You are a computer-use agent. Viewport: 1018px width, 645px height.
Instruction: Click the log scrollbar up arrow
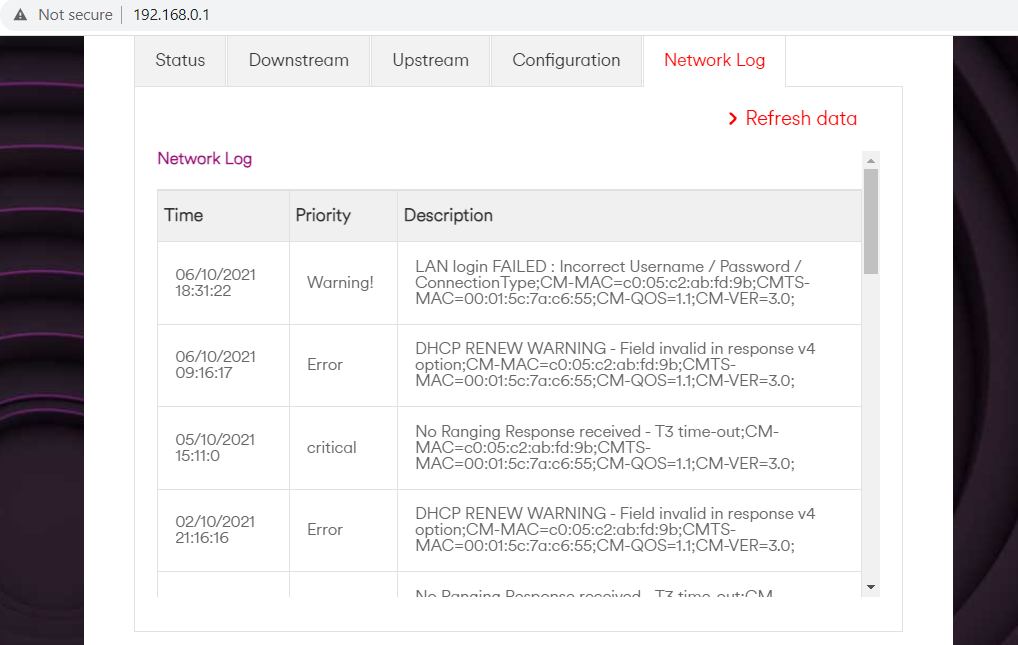pyautogui.click(x=870, y=161)
